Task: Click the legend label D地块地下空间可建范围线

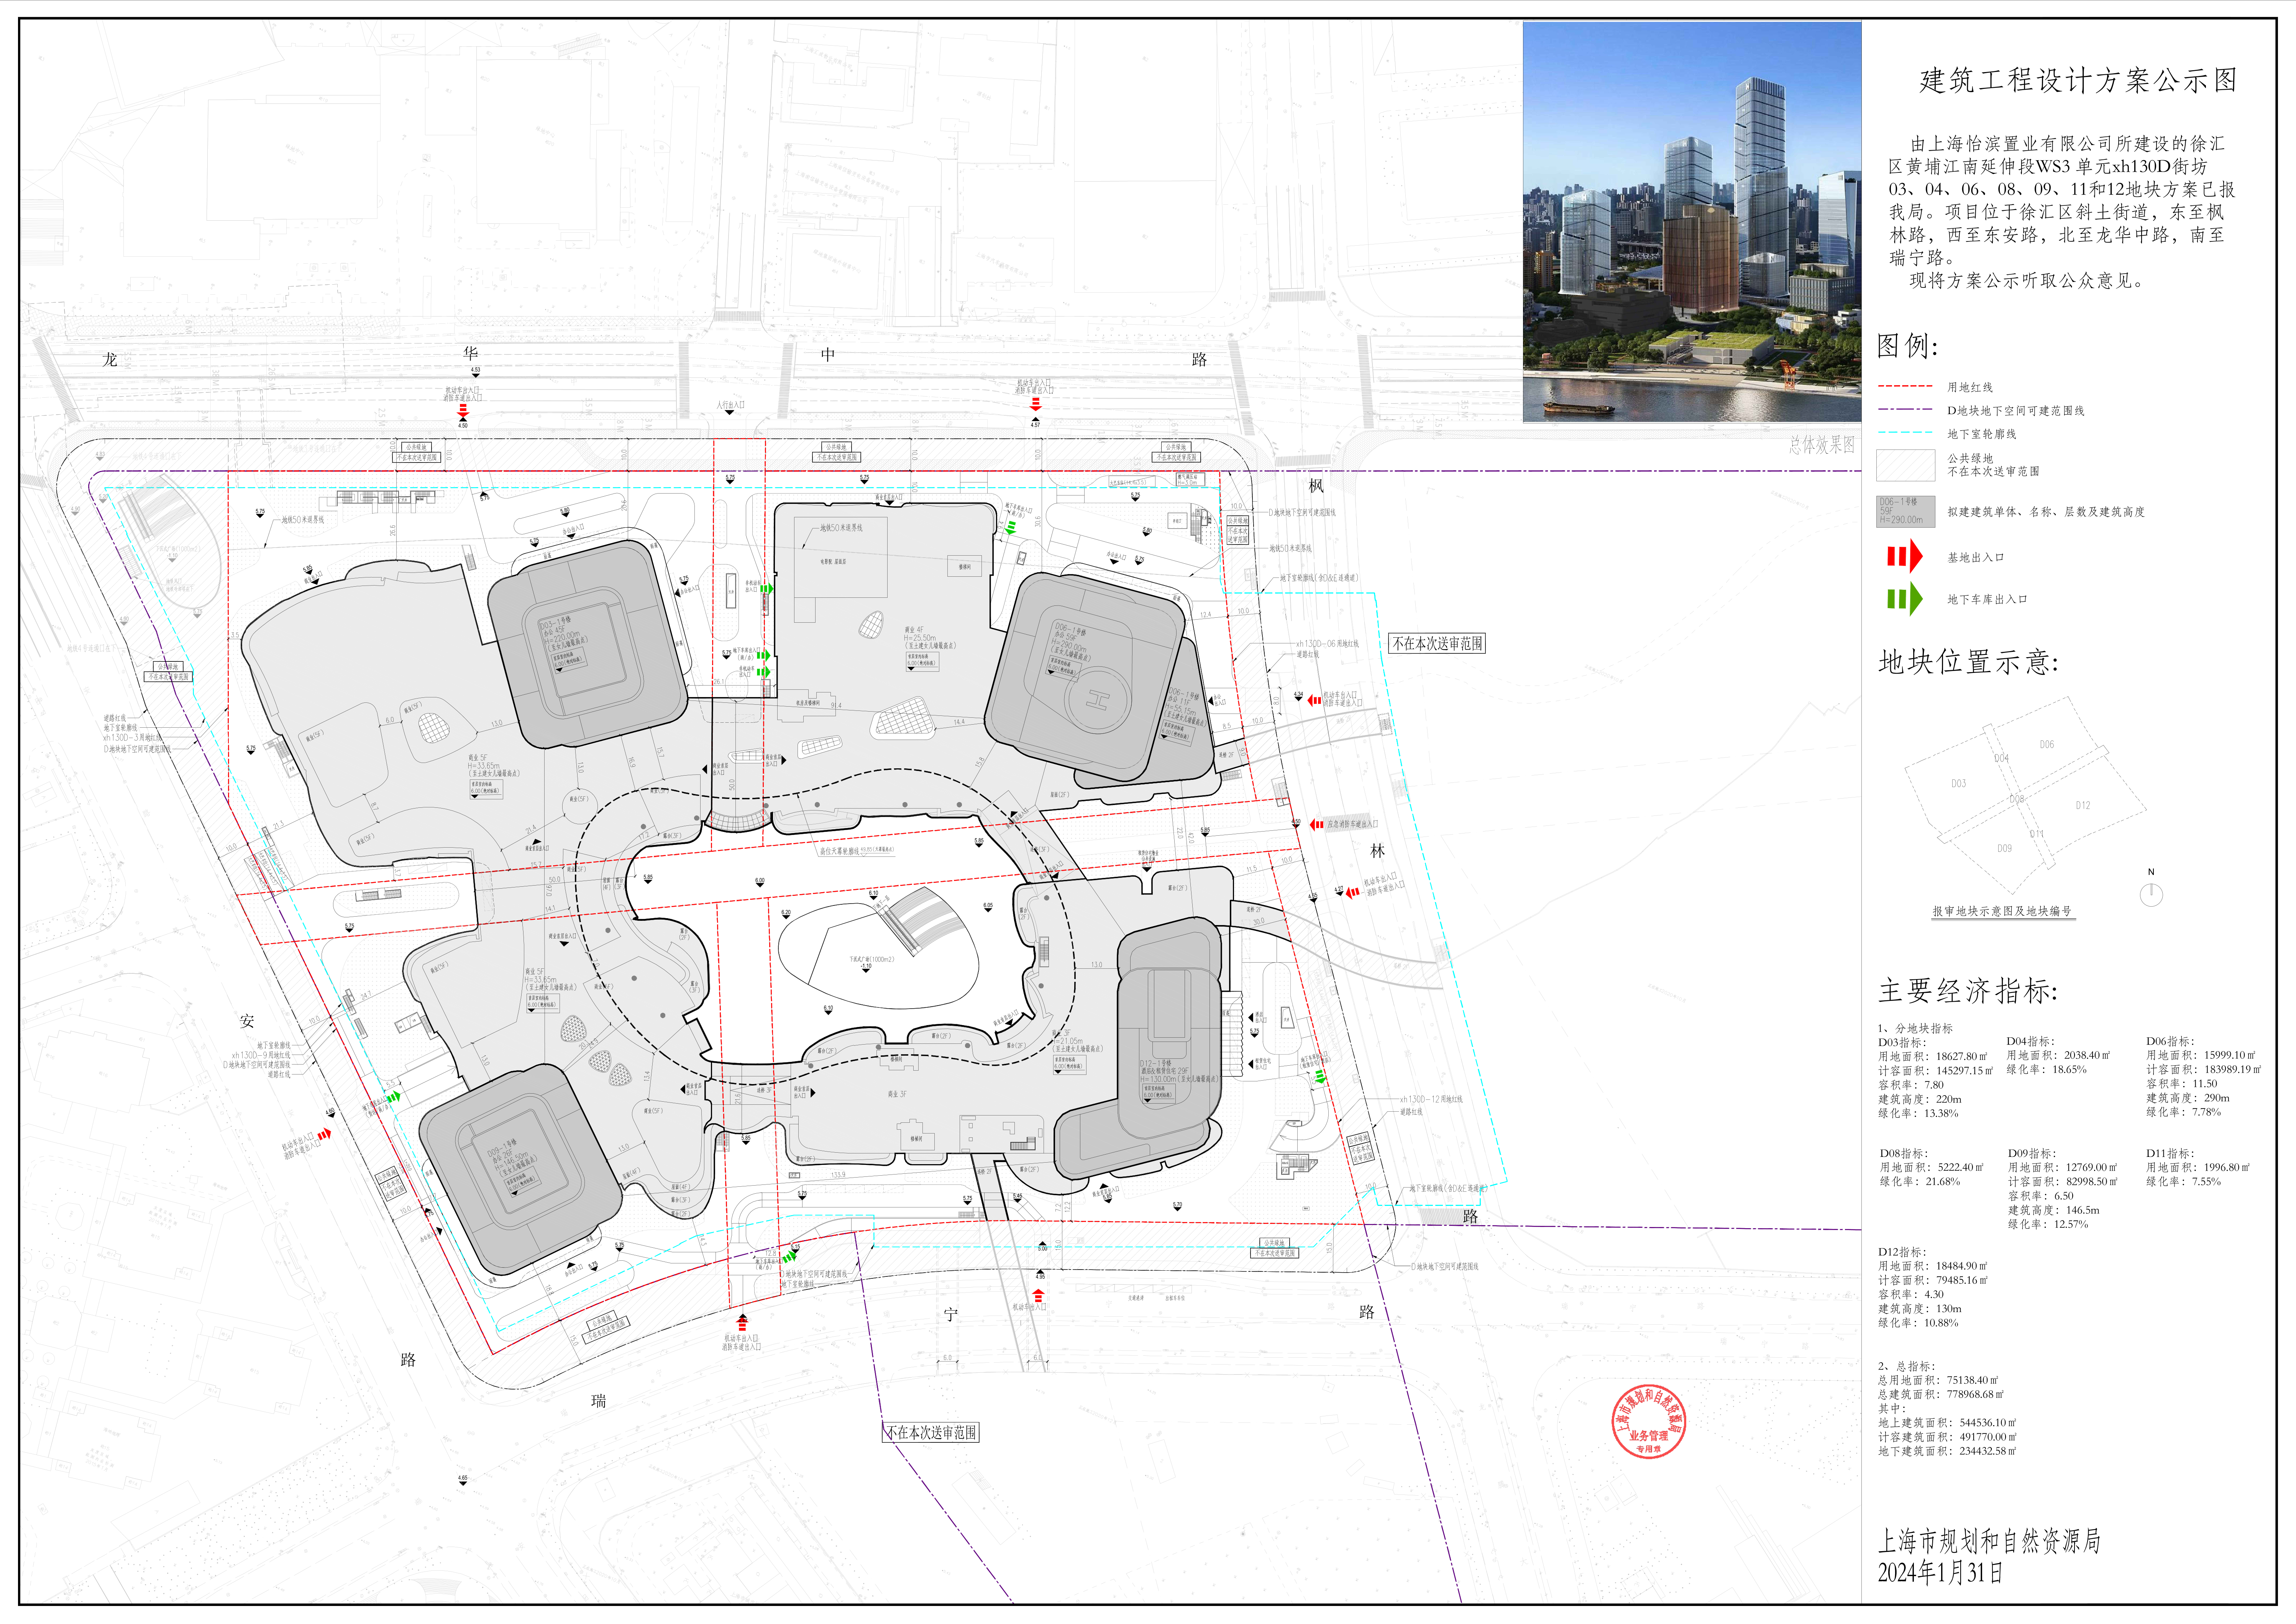Action: pos(2016,411)
